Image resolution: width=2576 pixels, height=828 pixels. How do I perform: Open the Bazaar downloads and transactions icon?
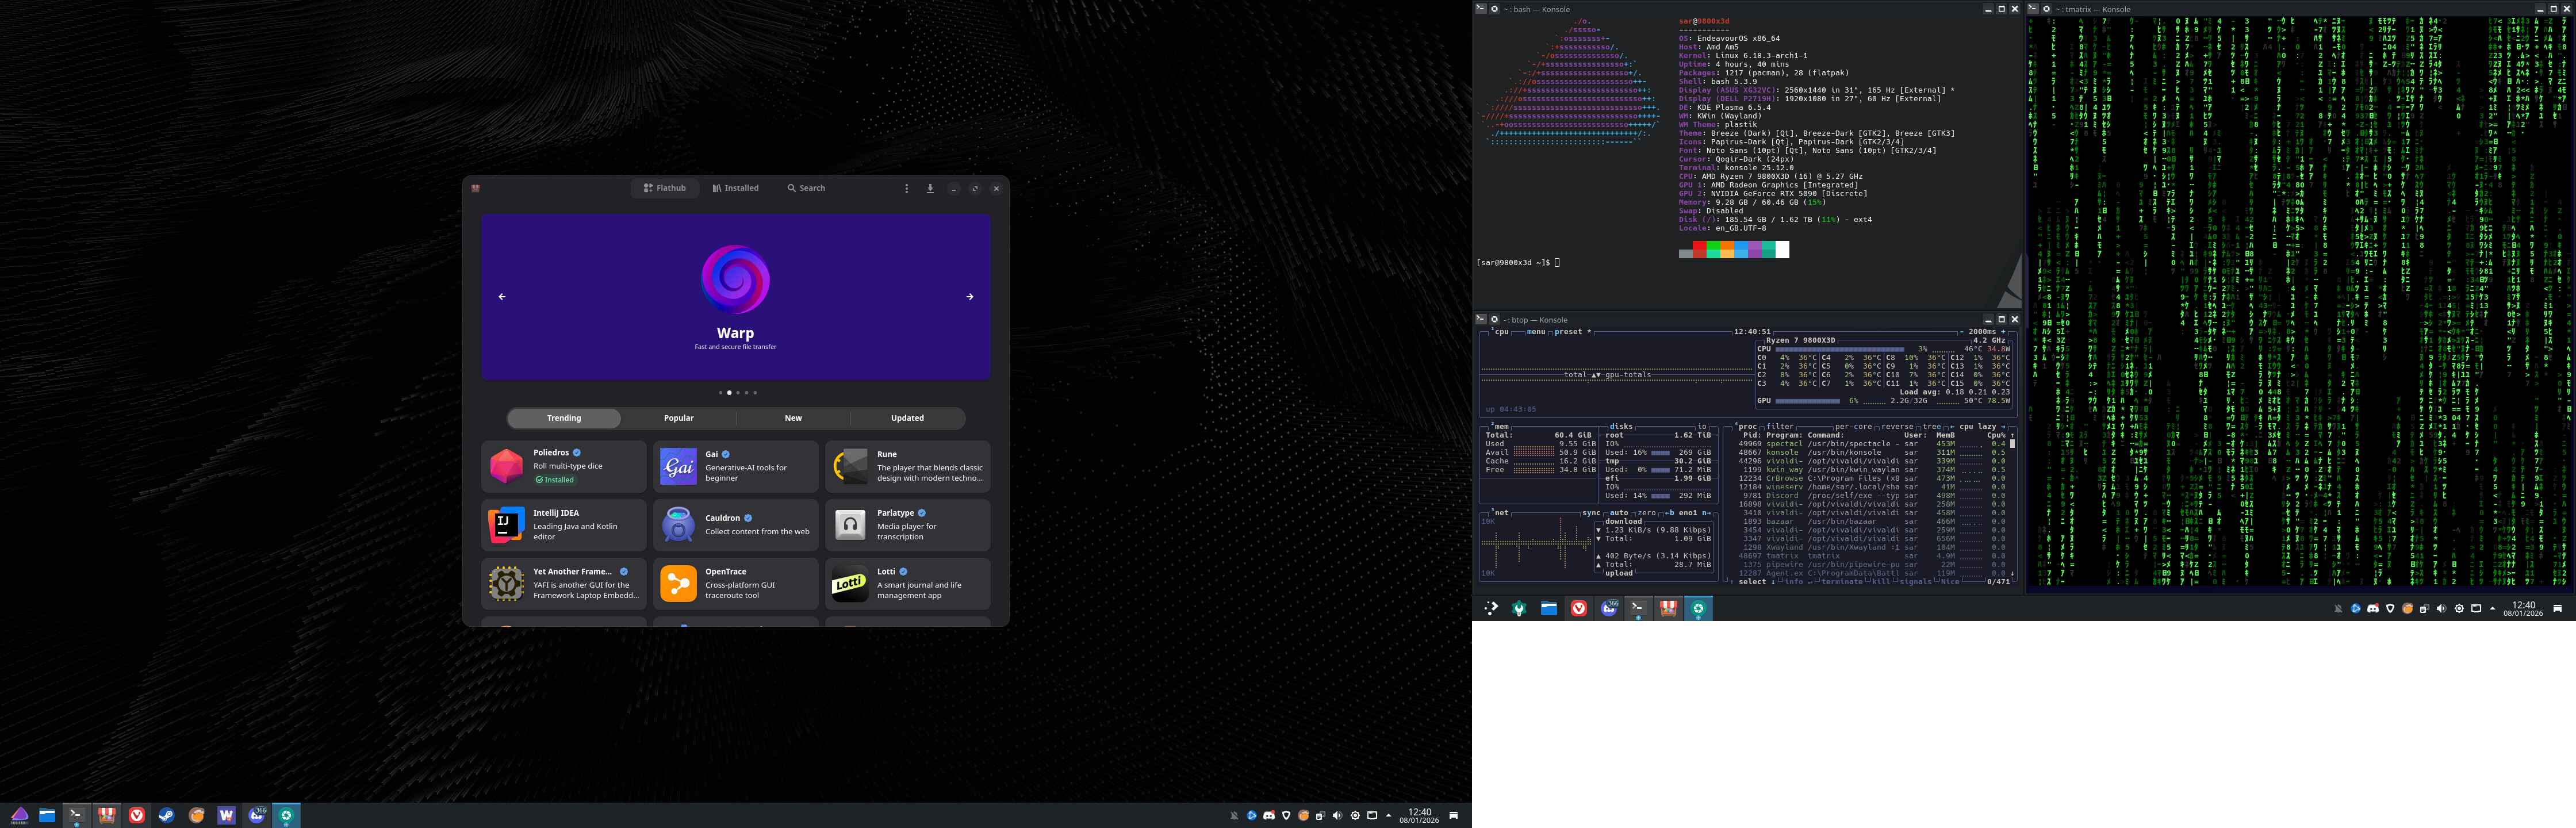[x=930, y=188]
